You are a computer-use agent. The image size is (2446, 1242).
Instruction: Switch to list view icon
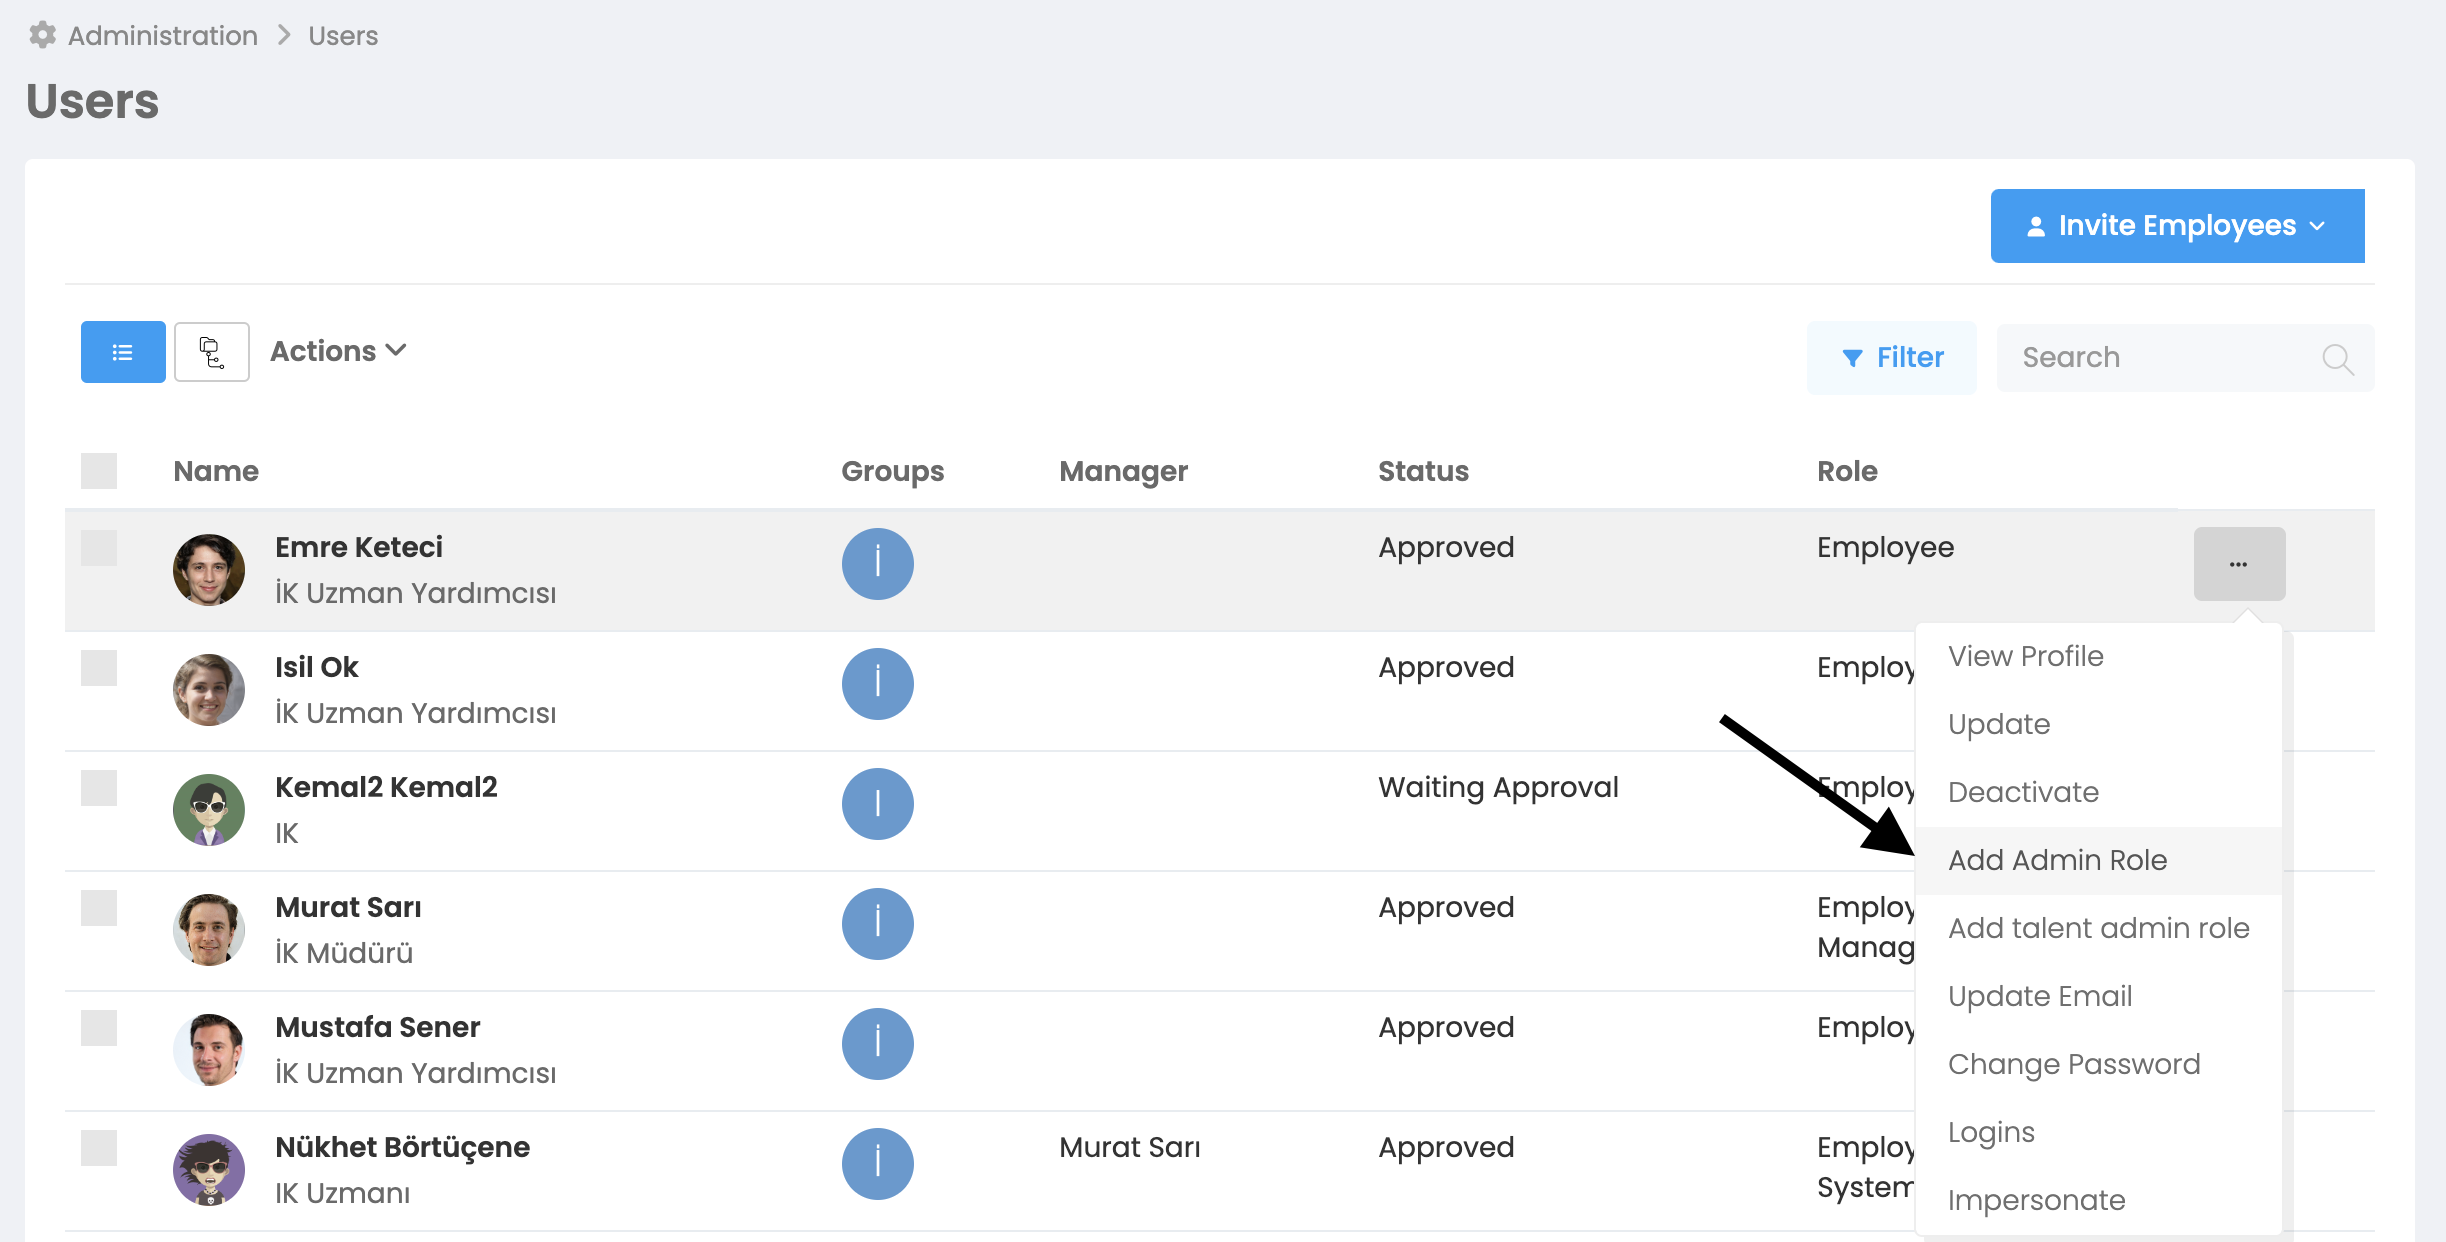click(x=123, y=352)
